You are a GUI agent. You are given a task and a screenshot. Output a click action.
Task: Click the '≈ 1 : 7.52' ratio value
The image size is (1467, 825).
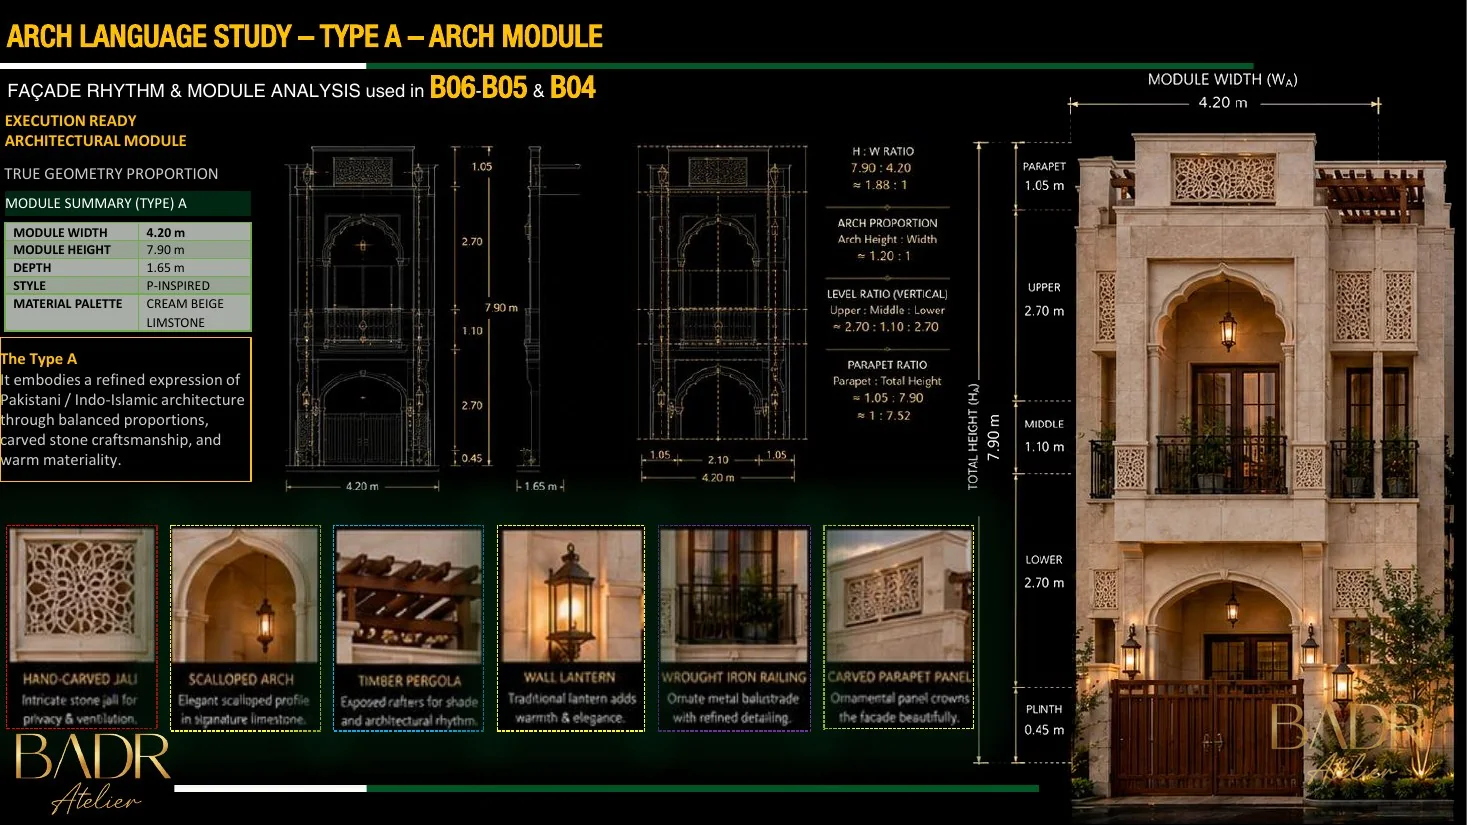click(x=883, y=416)
